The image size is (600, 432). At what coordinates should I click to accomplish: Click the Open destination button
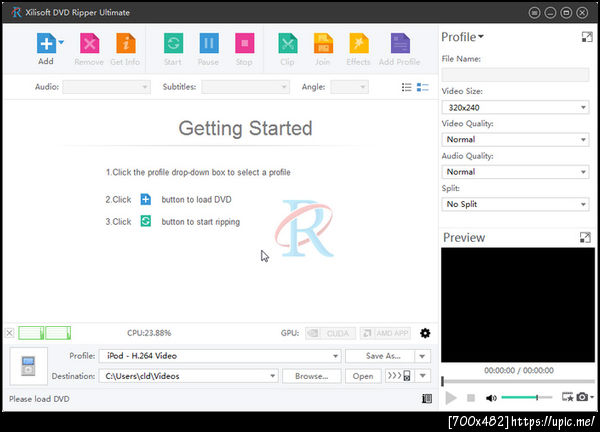tap(363, 376)
